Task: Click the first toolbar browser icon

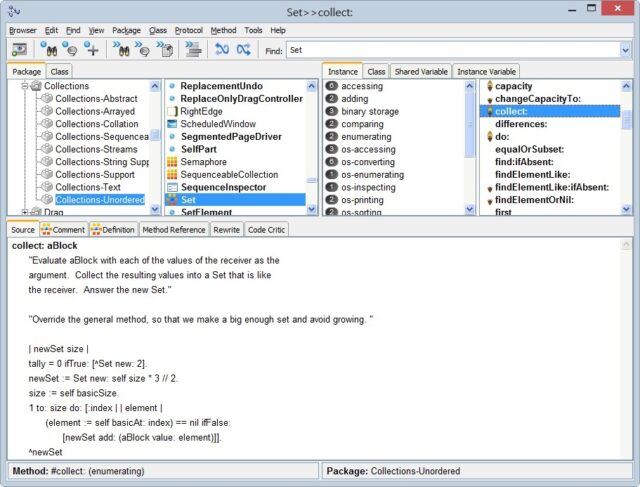Action: (x=19, y=49)
